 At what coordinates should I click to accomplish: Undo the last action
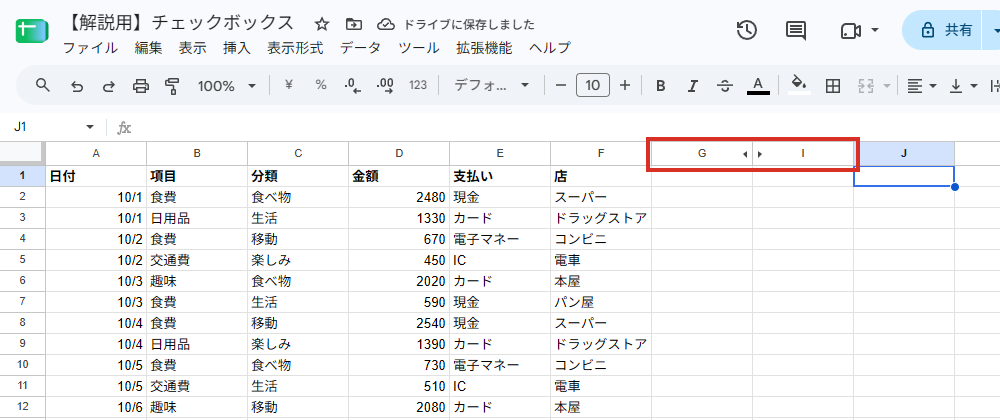pos(77,85)
